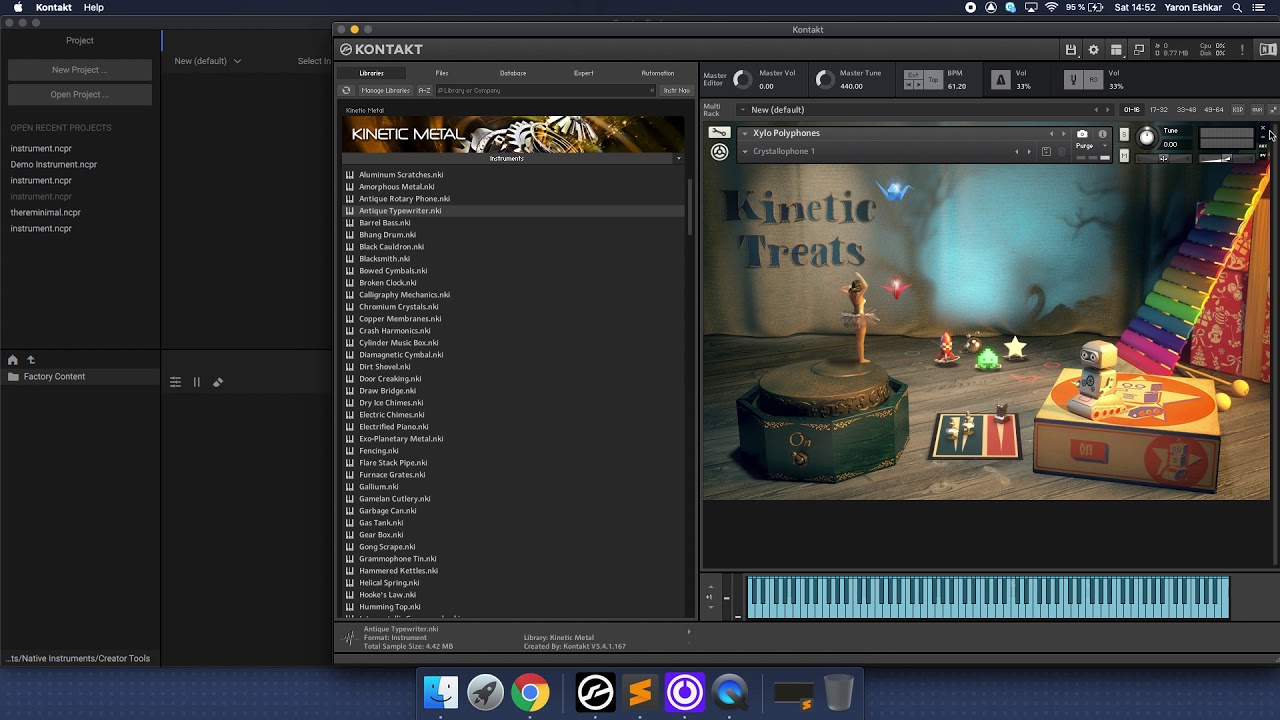
Task: Toggle minimized view icon in Kontakt header
Action: [1139, 50]
